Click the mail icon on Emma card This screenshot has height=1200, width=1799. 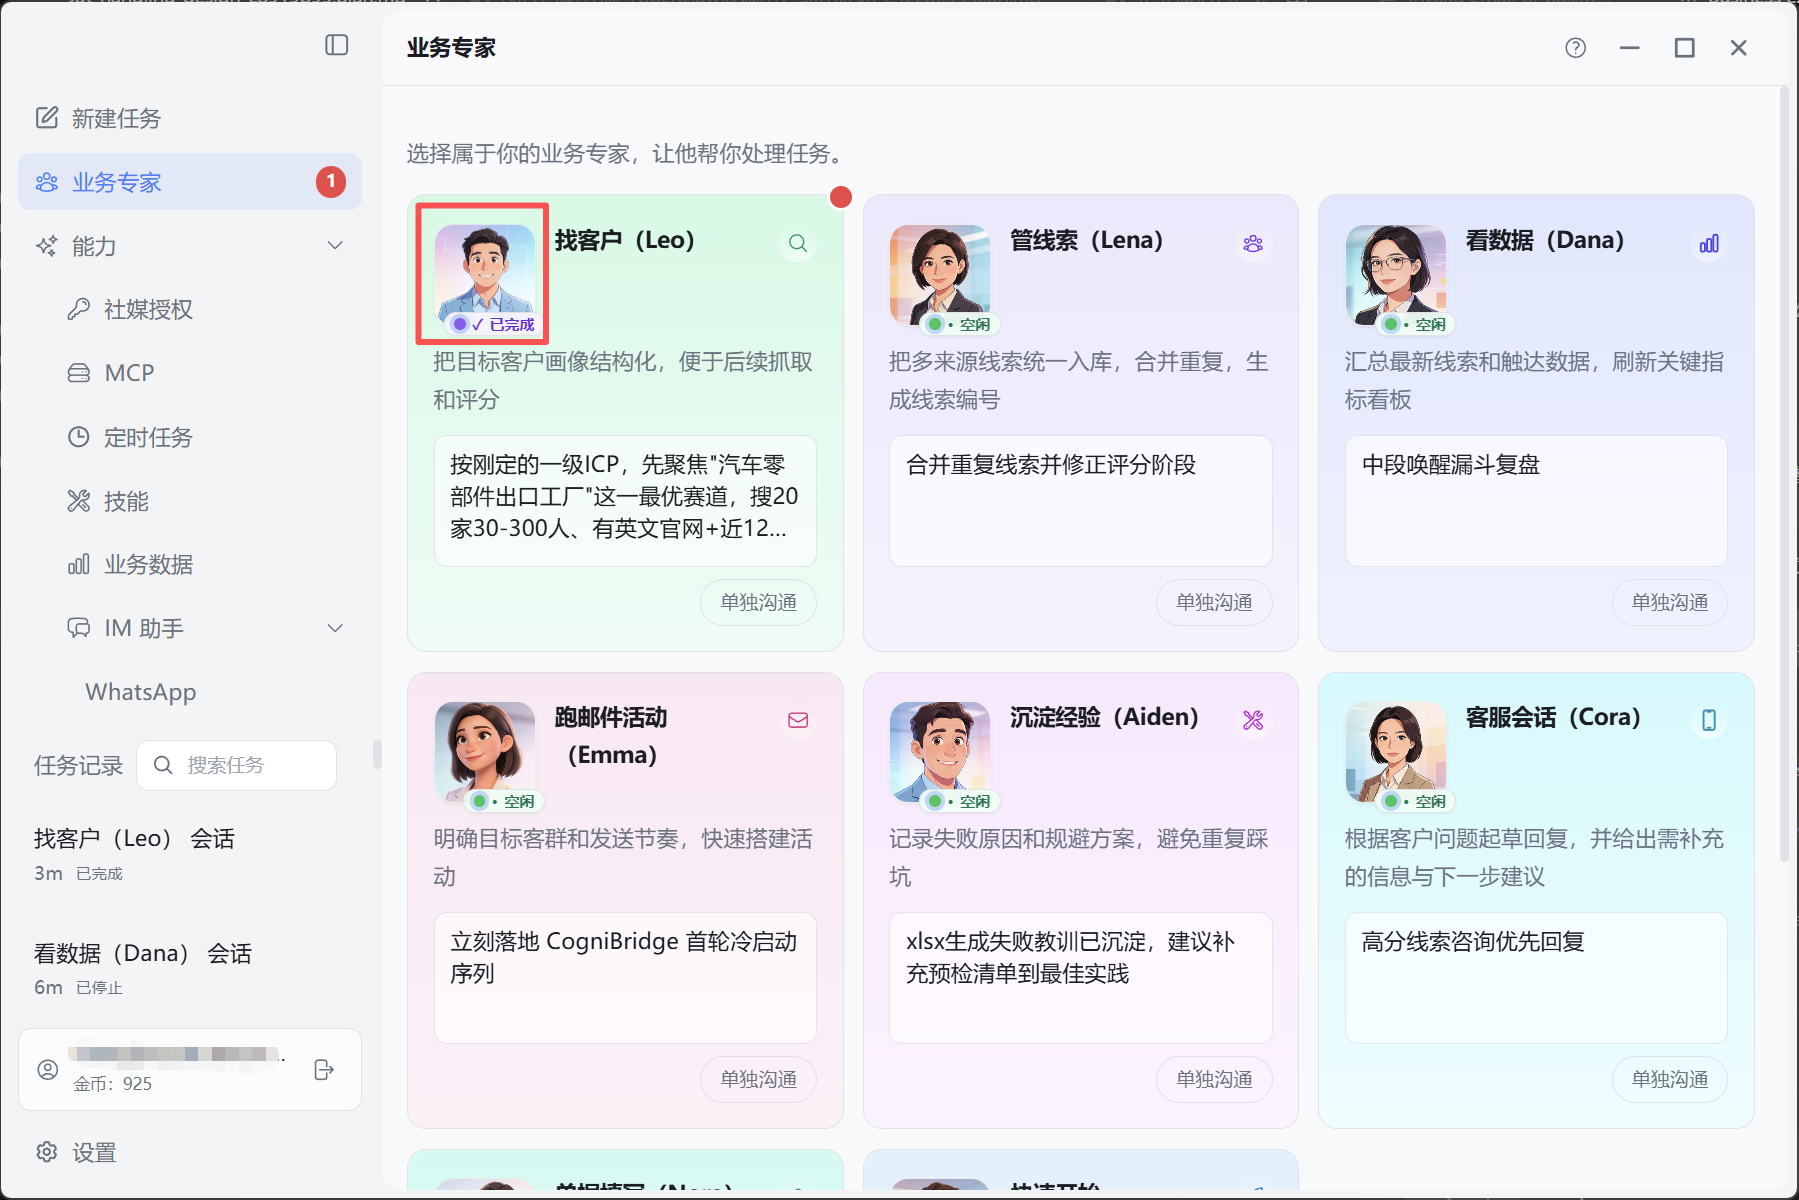(798, 720)
